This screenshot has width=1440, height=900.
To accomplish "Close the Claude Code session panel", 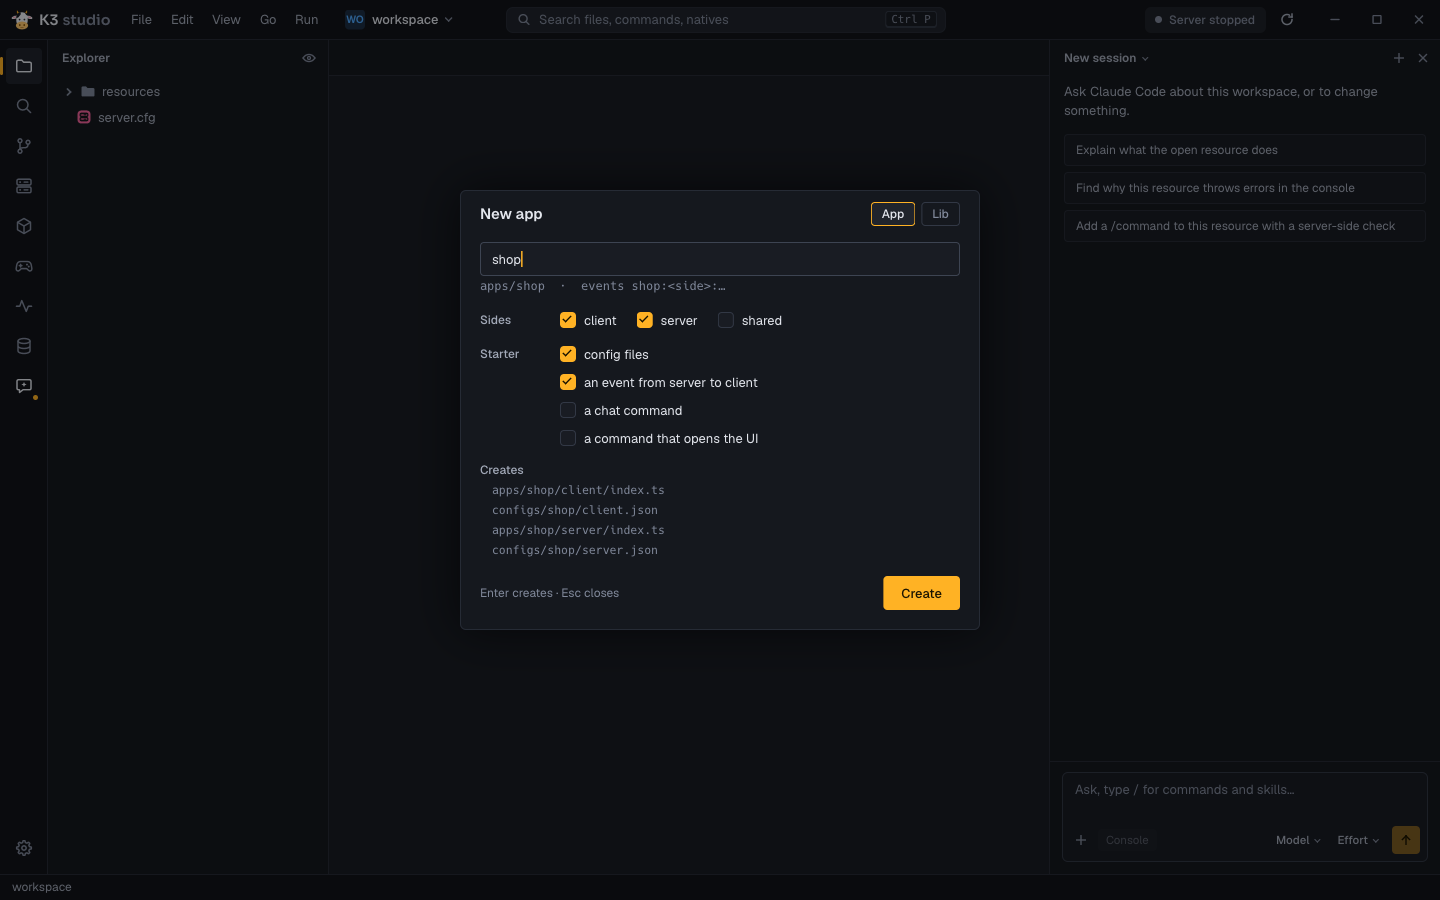I will [1423, 58].
